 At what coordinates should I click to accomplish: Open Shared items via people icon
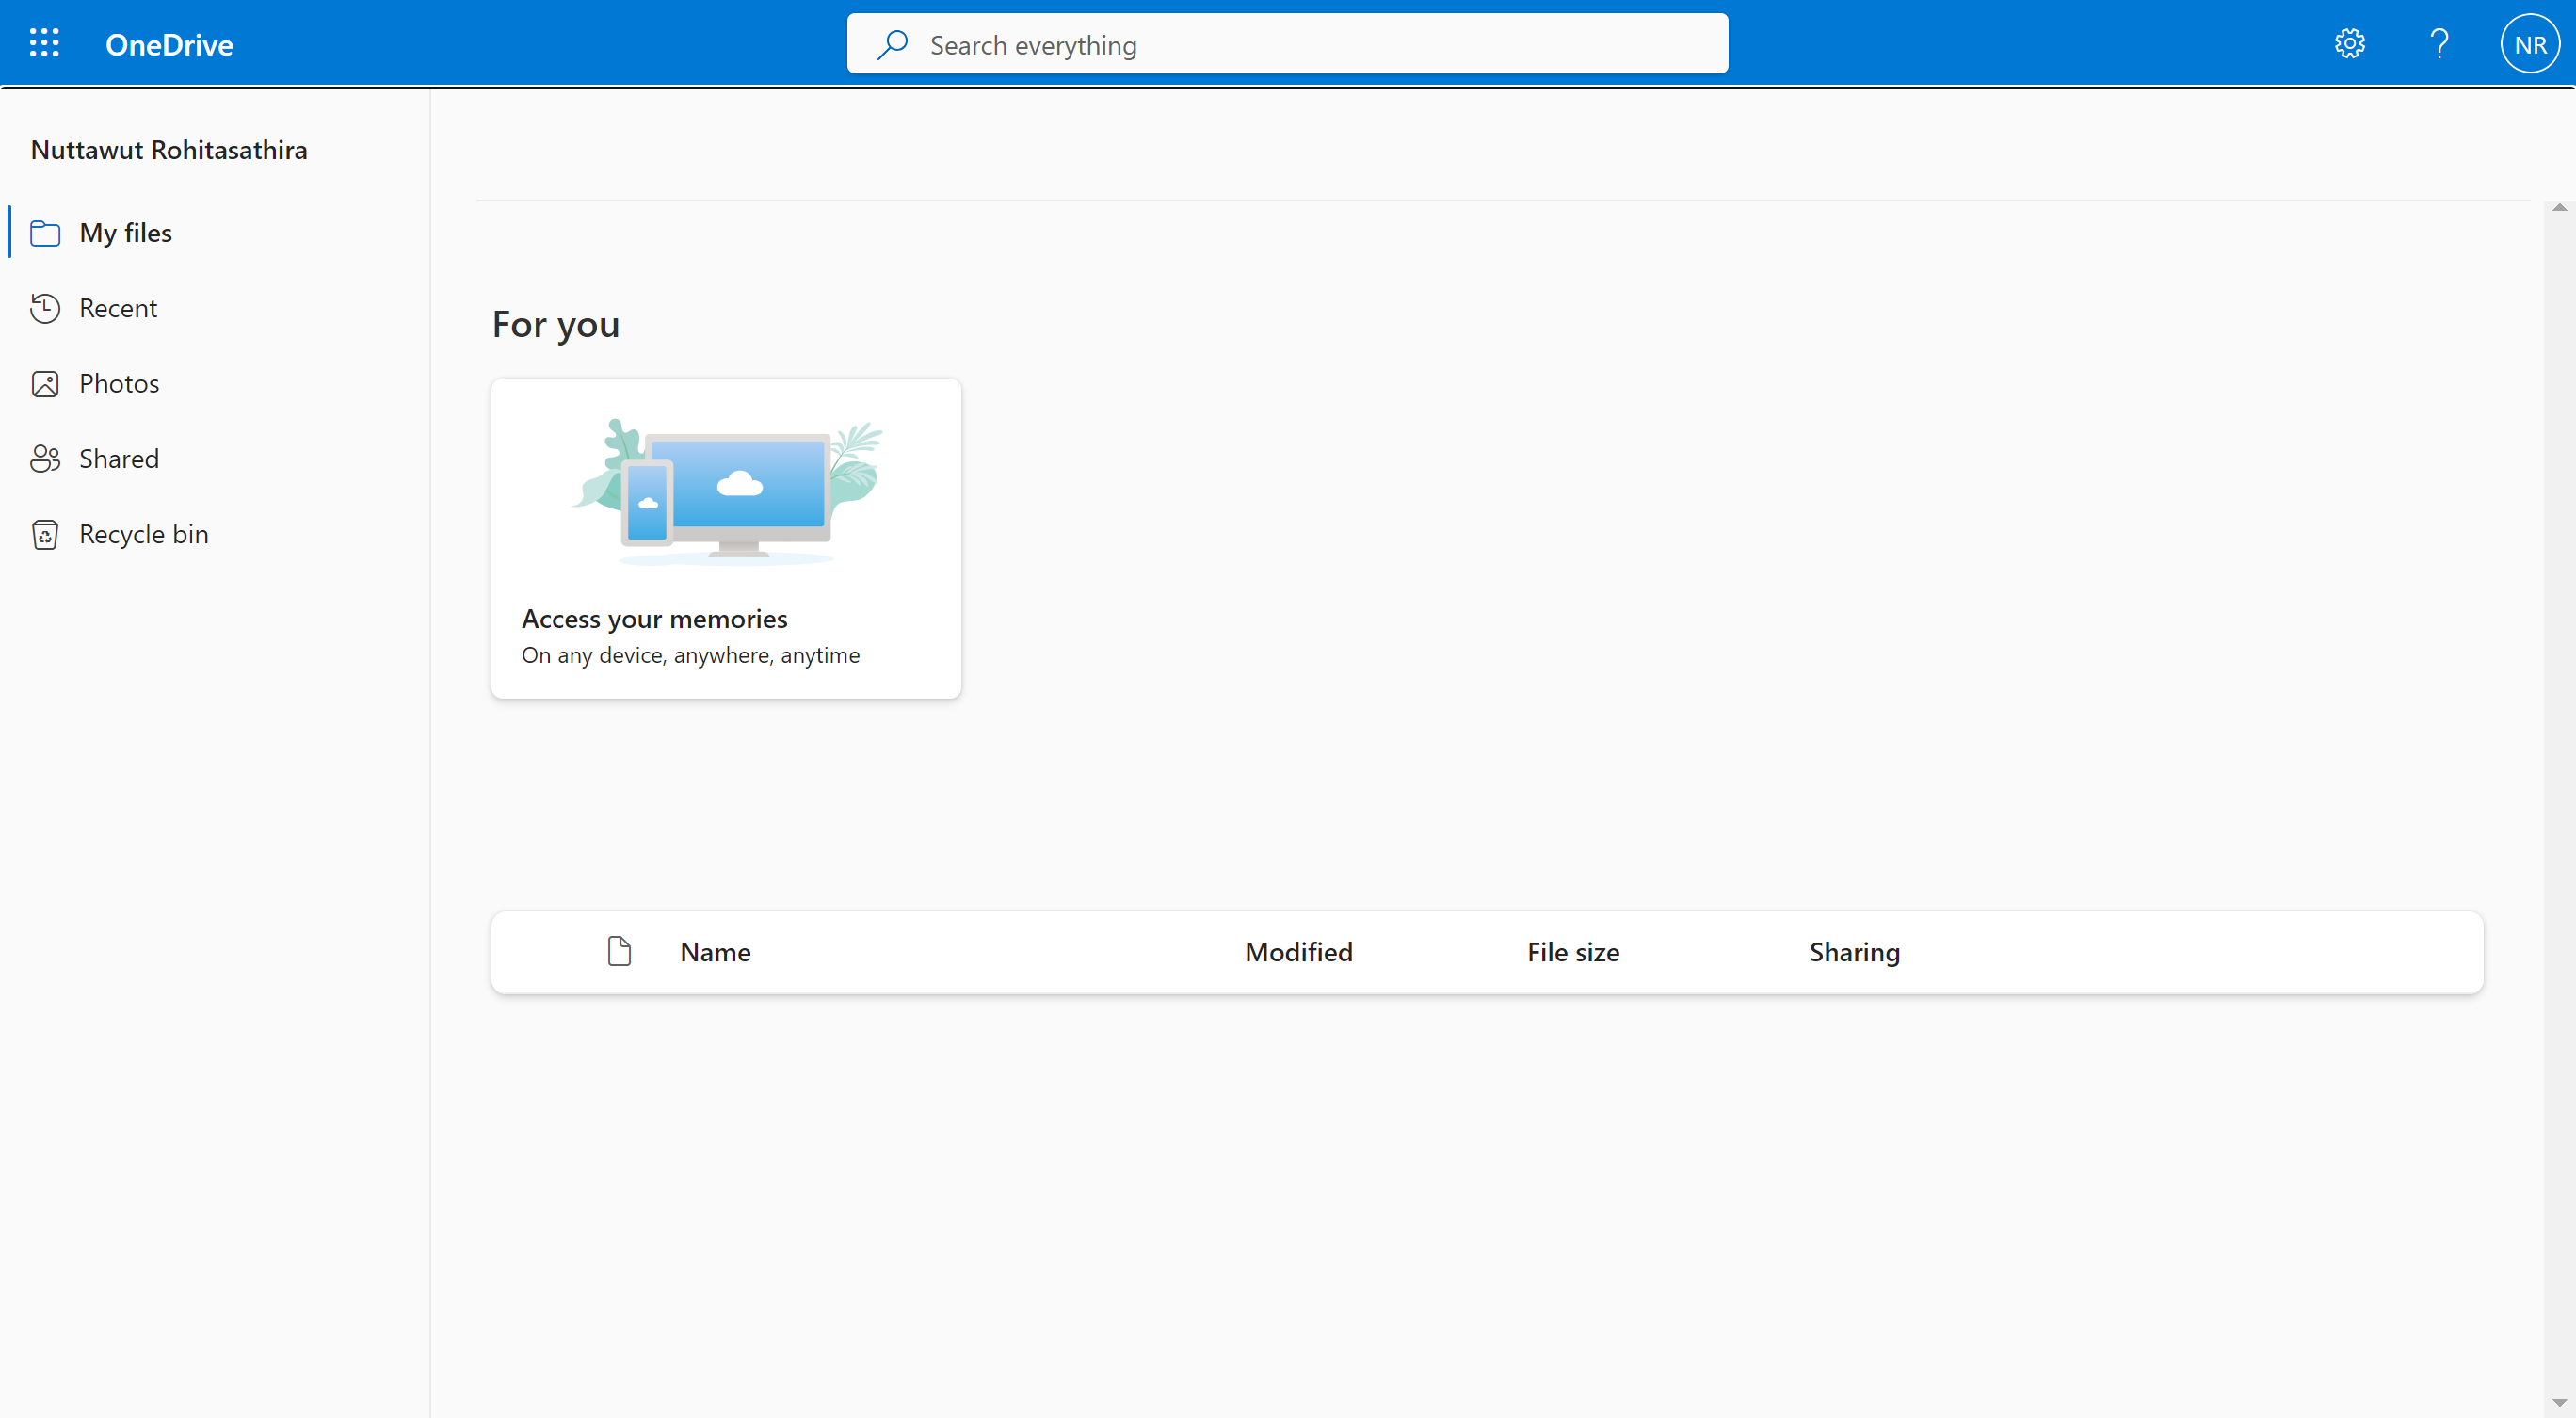[46, 458]
